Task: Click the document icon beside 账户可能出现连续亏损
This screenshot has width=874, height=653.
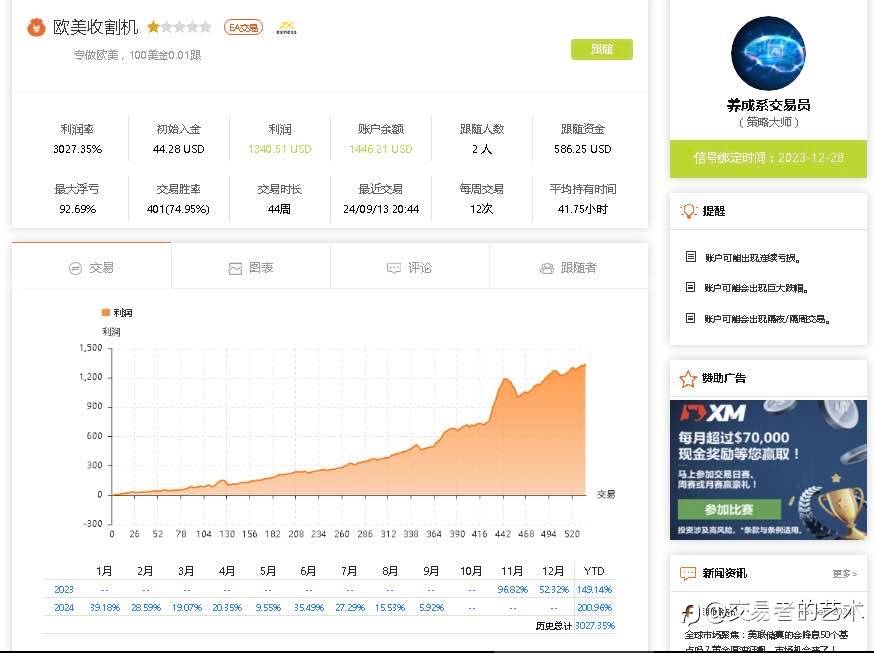Action: 691,257
